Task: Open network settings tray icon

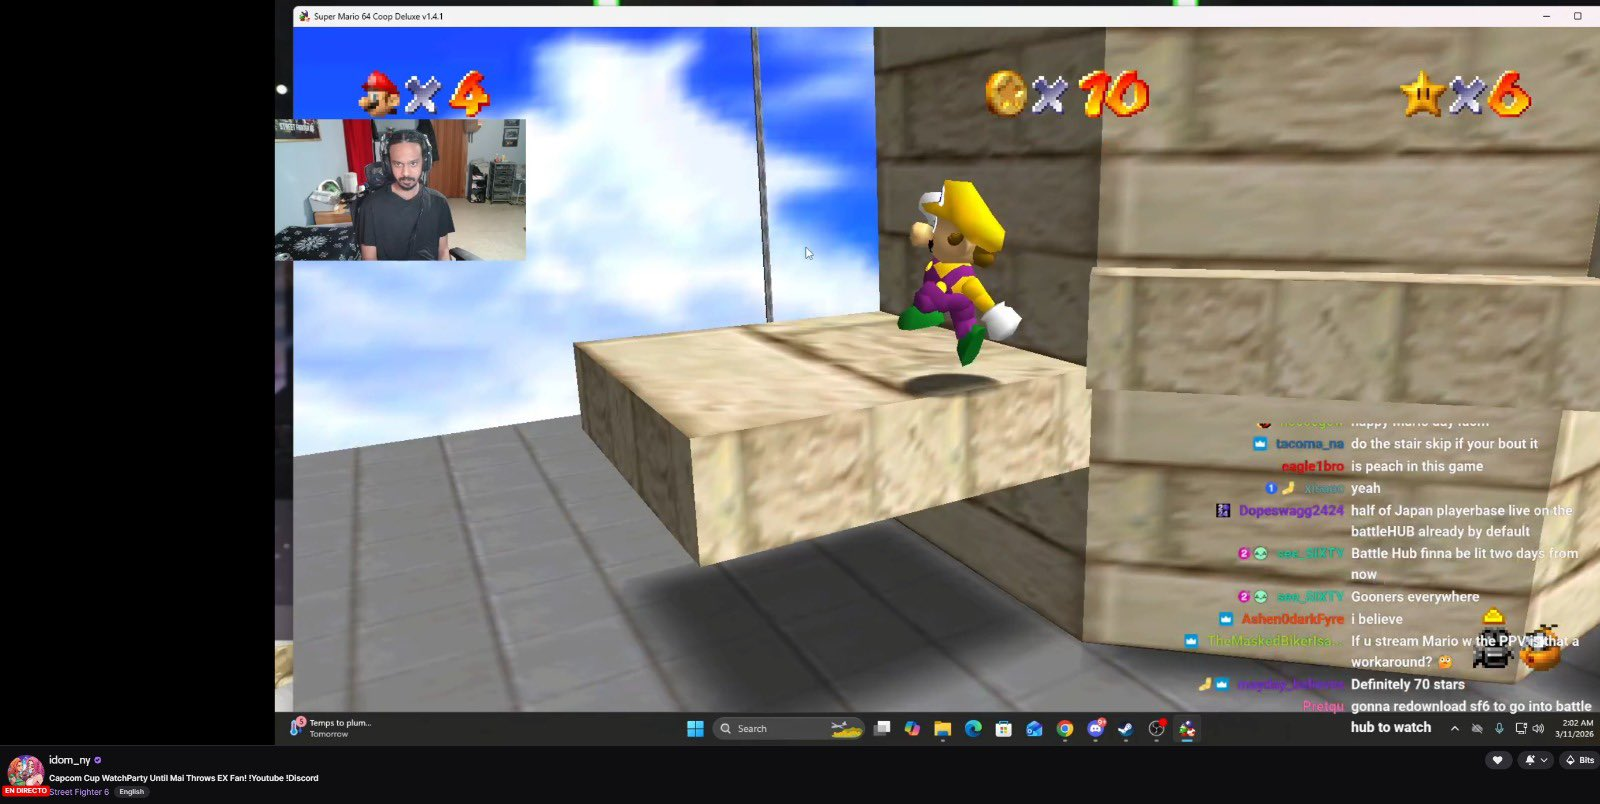Action: click(x=1521, y=729)
